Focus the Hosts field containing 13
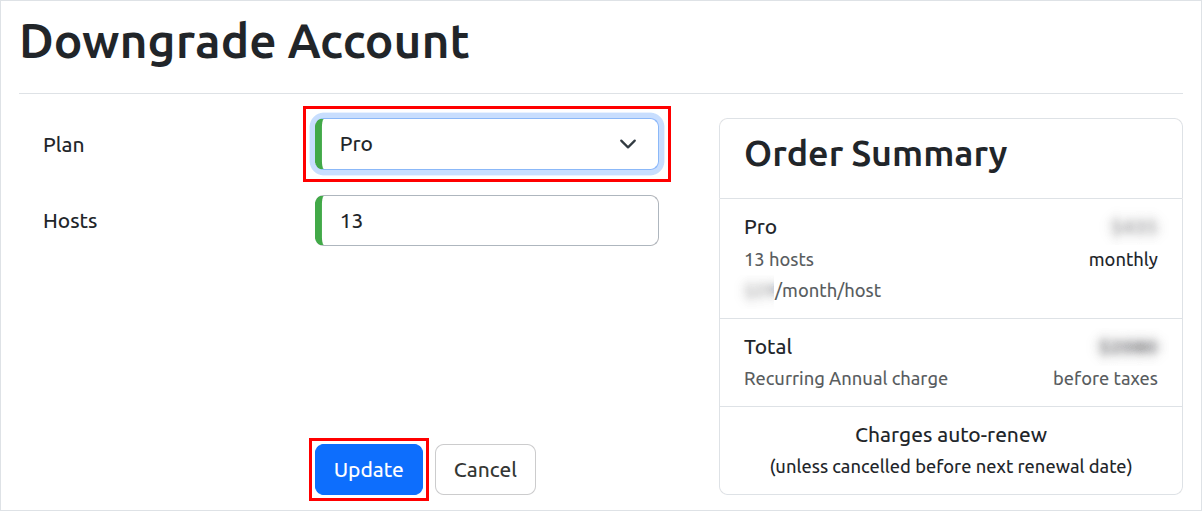Viewport: 1202px width, 511px height. pos(487,220)
